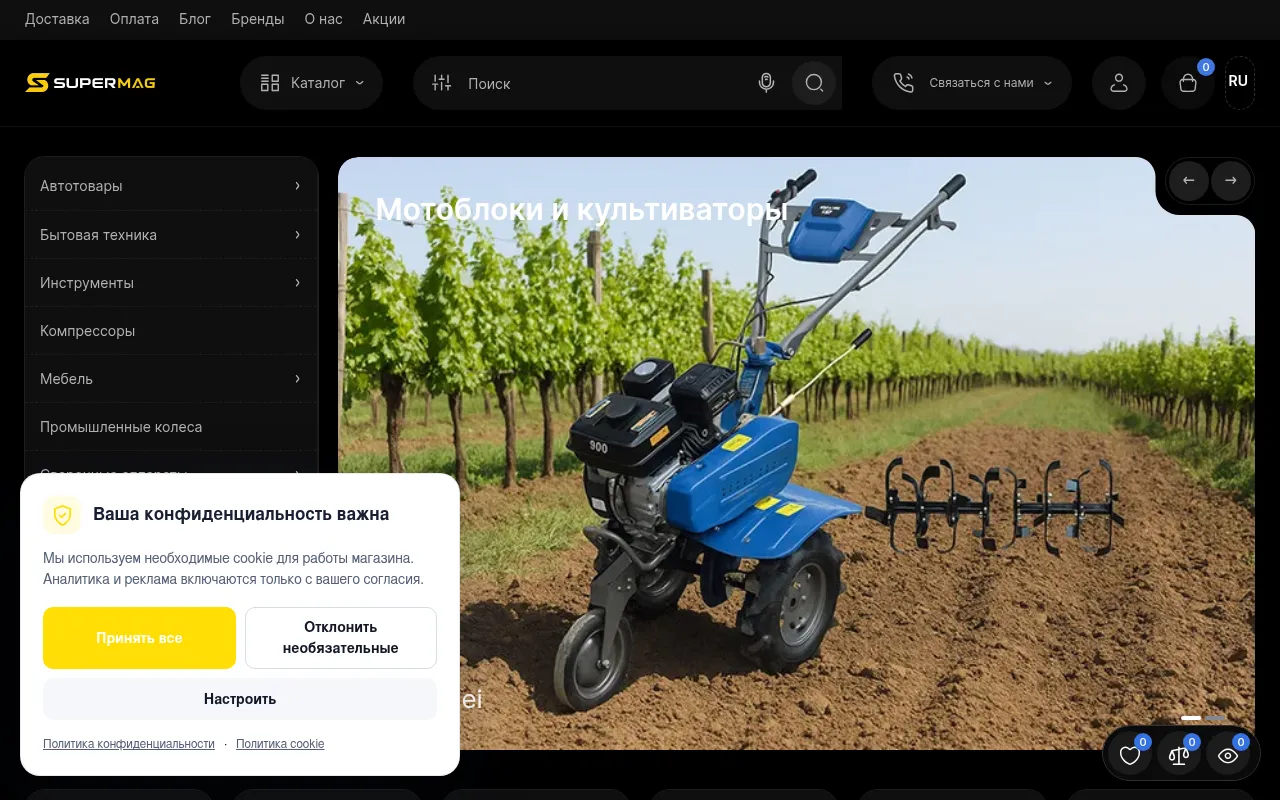Select first banner slide indicator
The height and width of the screenshot is (800, 1280).
[1191, 718]
